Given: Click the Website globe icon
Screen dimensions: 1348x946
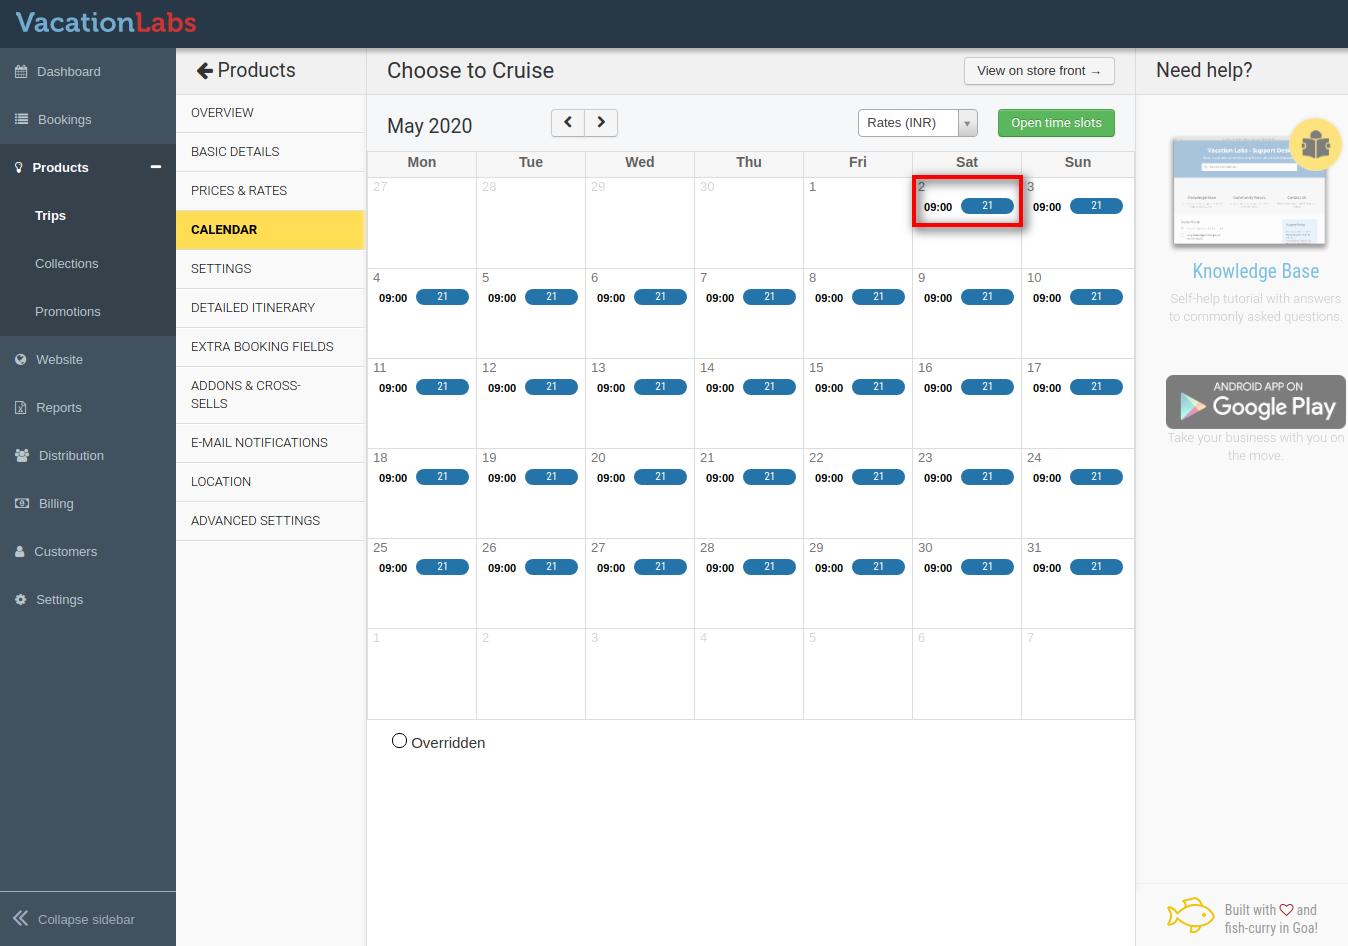Looking at the screenshot, I should click(x=21, y=360).
